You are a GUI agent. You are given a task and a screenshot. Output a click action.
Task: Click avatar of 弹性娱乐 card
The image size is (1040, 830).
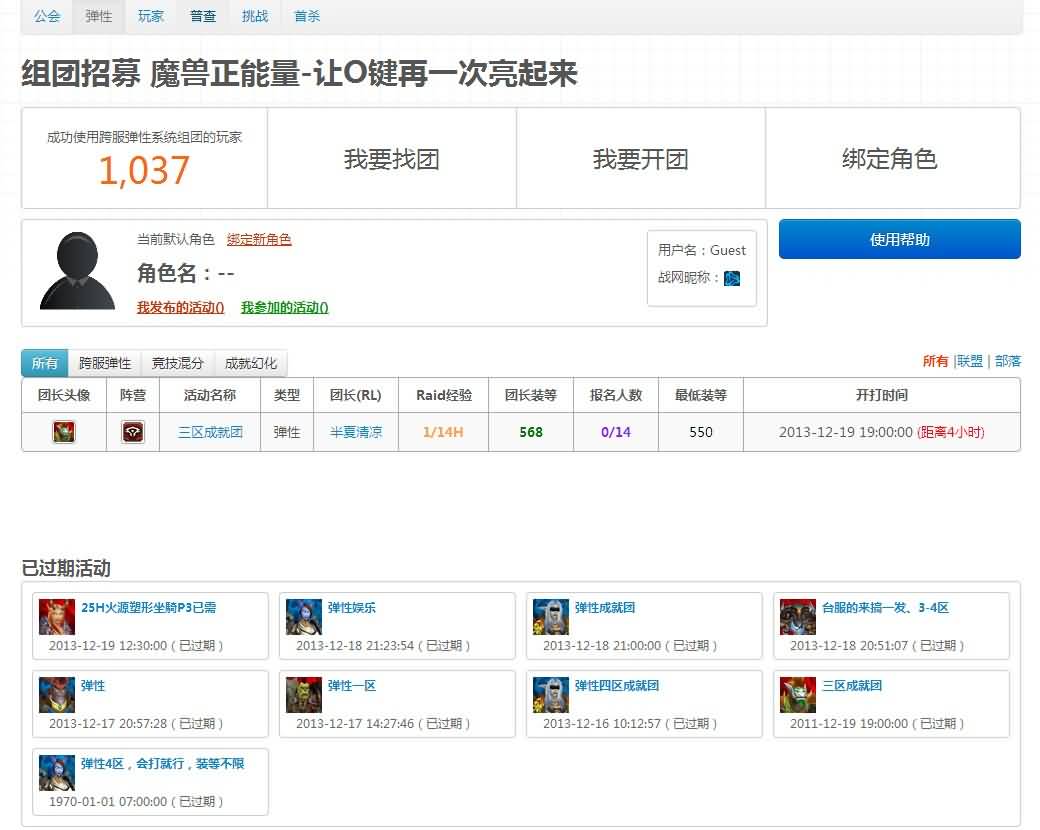pyautogui.click(x=304, y=616)
